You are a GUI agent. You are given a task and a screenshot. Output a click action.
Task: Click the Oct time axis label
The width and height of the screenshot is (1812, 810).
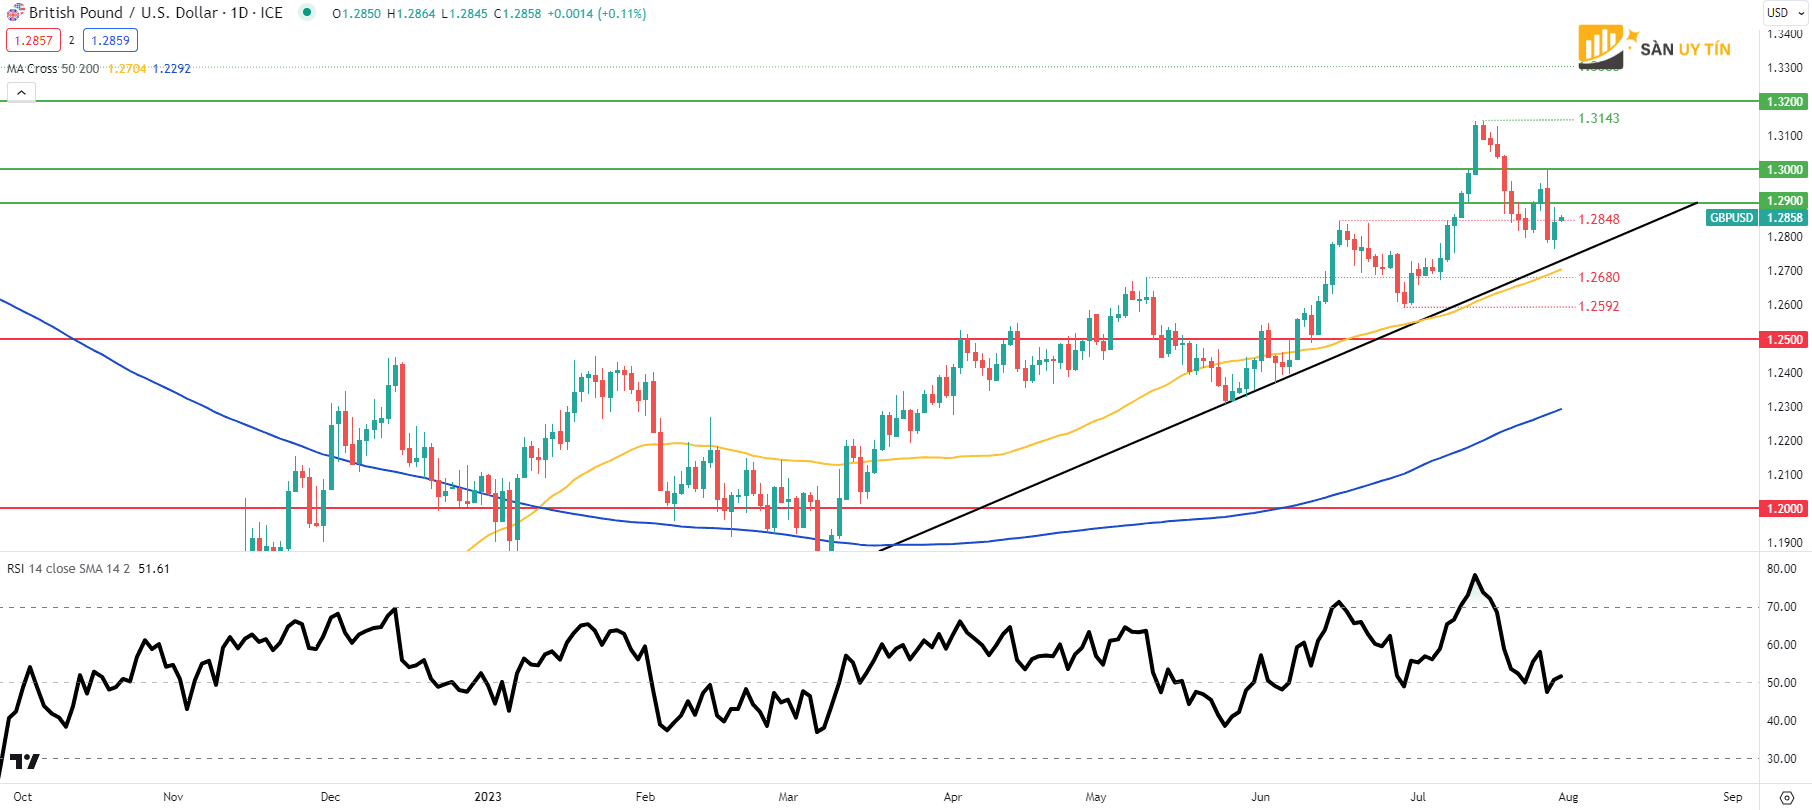tap(23, 797)
